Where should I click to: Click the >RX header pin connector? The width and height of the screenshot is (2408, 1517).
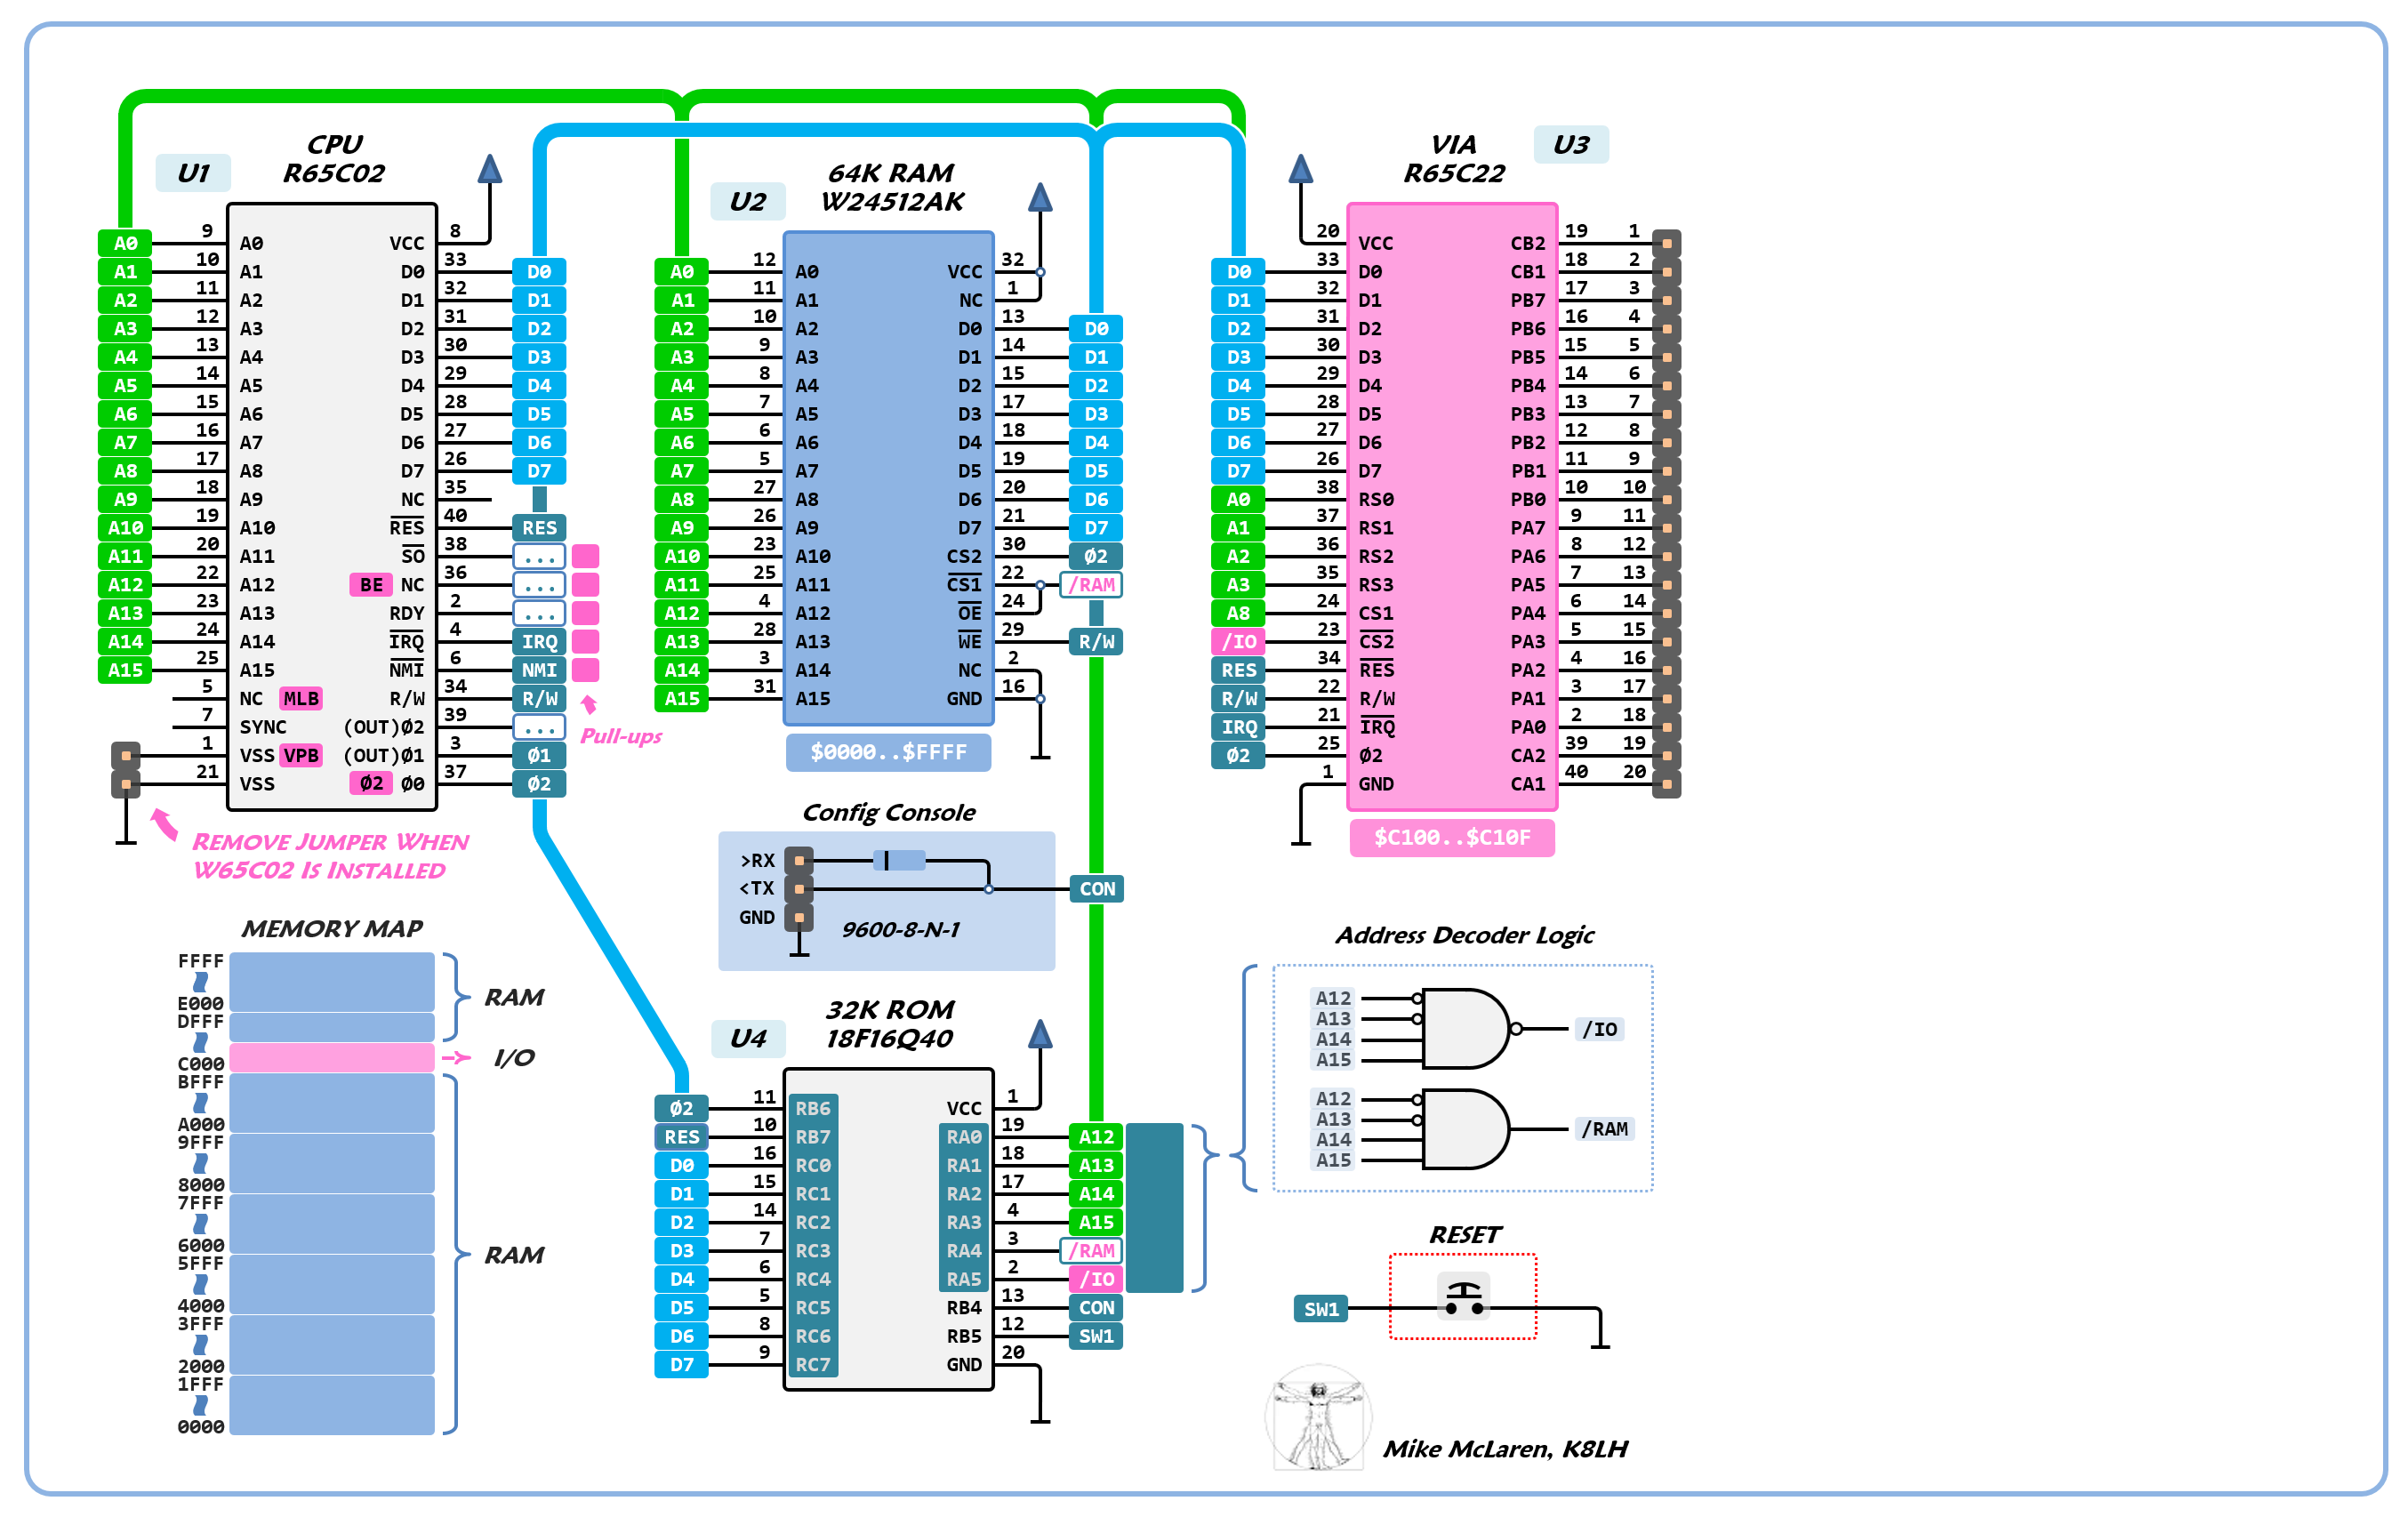[x=799, y=860]
